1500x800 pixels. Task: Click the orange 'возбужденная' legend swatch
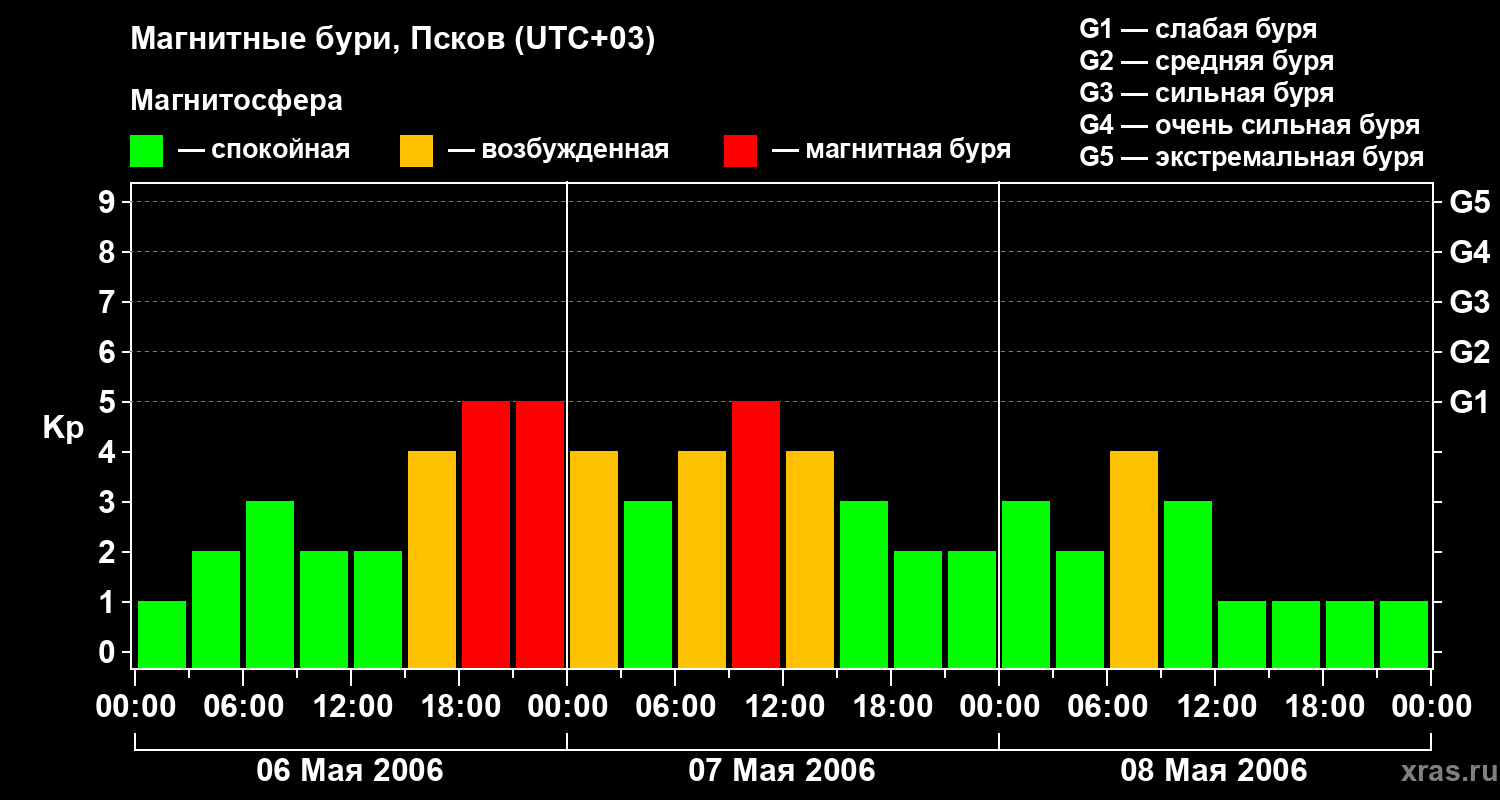tap(416, 151)
